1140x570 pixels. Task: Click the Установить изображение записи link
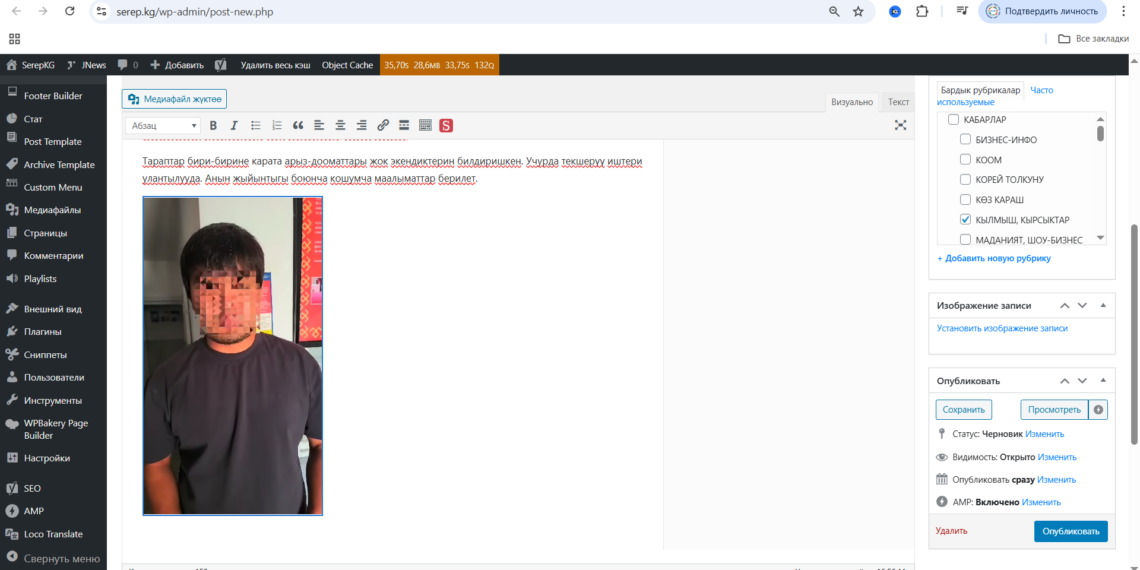pyautogui.click(x=1002, y=328)
